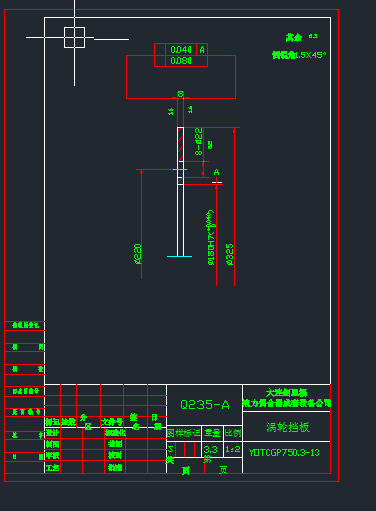Screen dimensions: 376x511
Task: Click the hatched section of the part
Action: click(181, 144)
